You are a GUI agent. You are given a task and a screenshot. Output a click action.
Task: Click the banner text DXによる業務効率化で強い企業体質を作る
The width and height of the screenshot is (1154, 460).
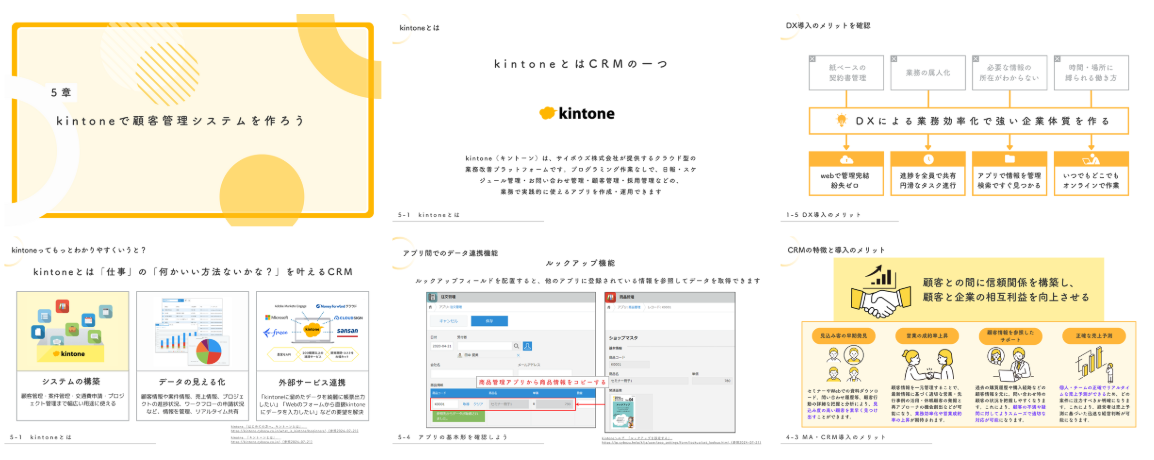click(983, 120)
